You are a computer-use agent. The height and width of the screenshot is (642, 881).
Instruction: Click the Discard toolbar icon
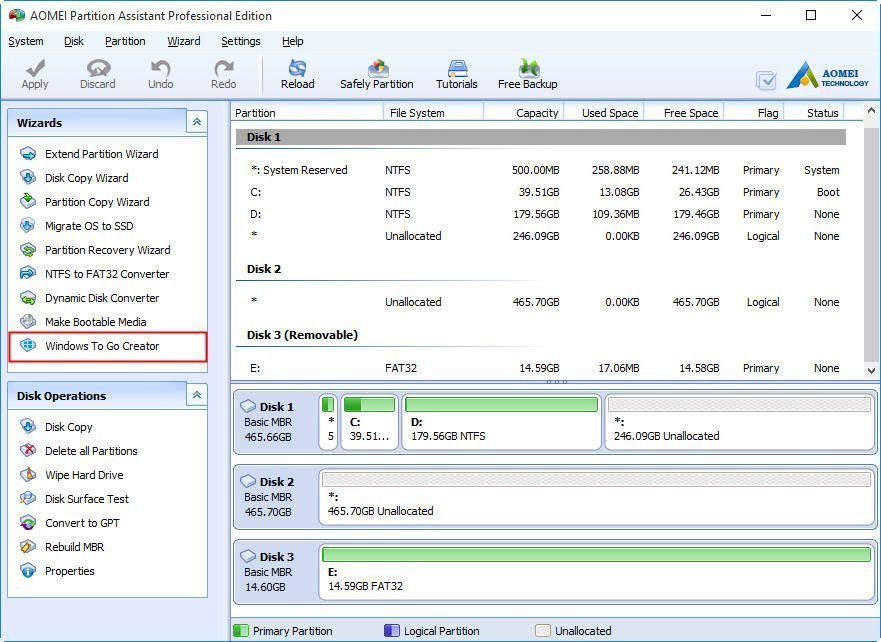(98, 74)
